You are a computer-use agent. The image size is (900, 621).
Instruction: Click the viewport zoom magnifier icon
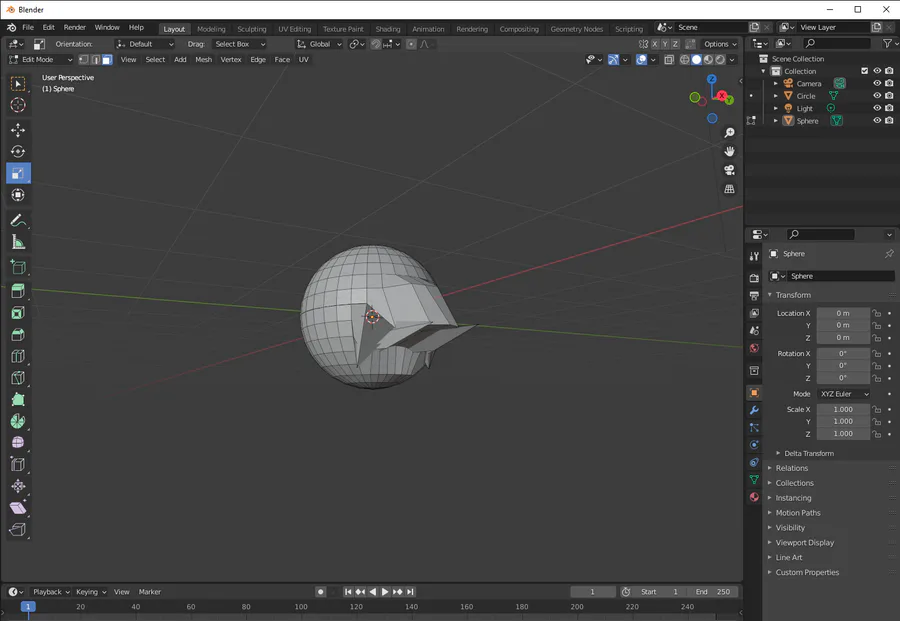pyautogui.click(x=729, y=133)
